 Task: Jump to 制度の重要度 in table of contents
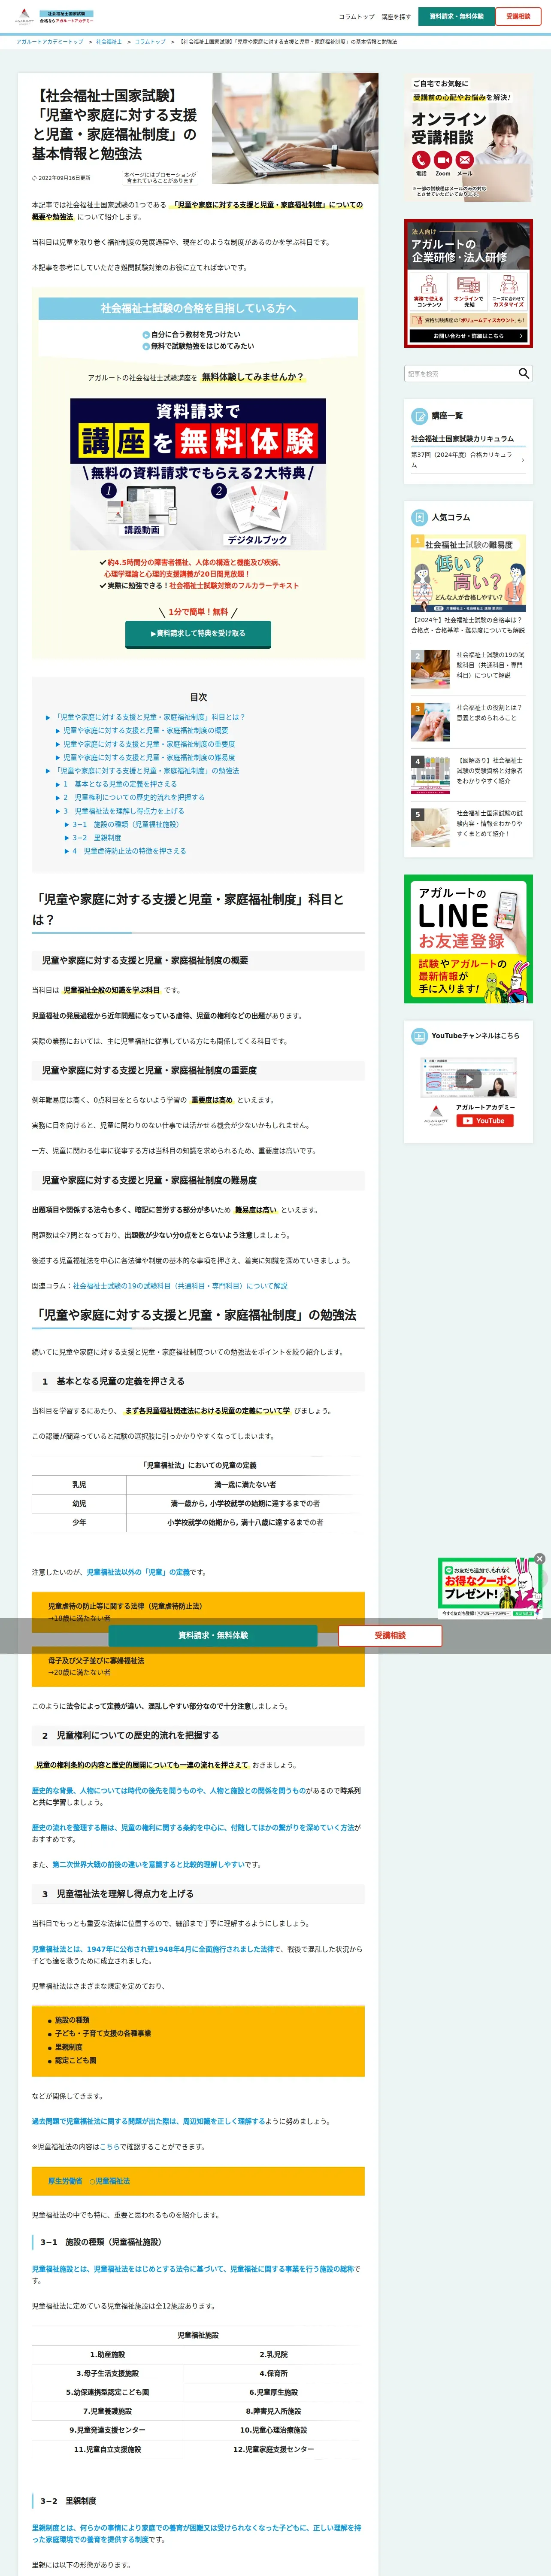click(x=149, y=744)
